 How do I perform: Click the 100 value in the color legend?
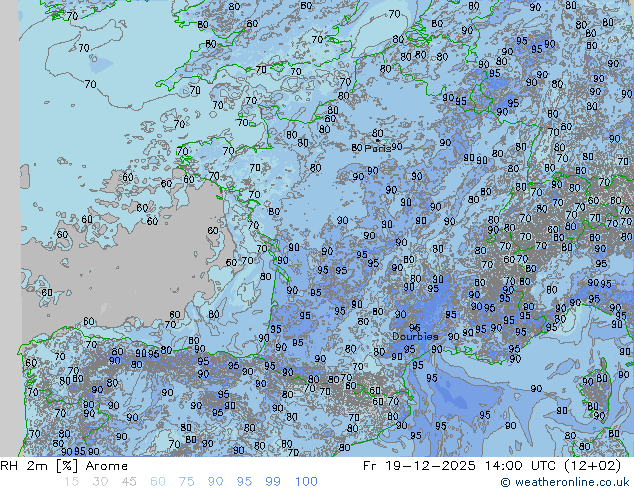pyautogui.click(x=306, y=482)
